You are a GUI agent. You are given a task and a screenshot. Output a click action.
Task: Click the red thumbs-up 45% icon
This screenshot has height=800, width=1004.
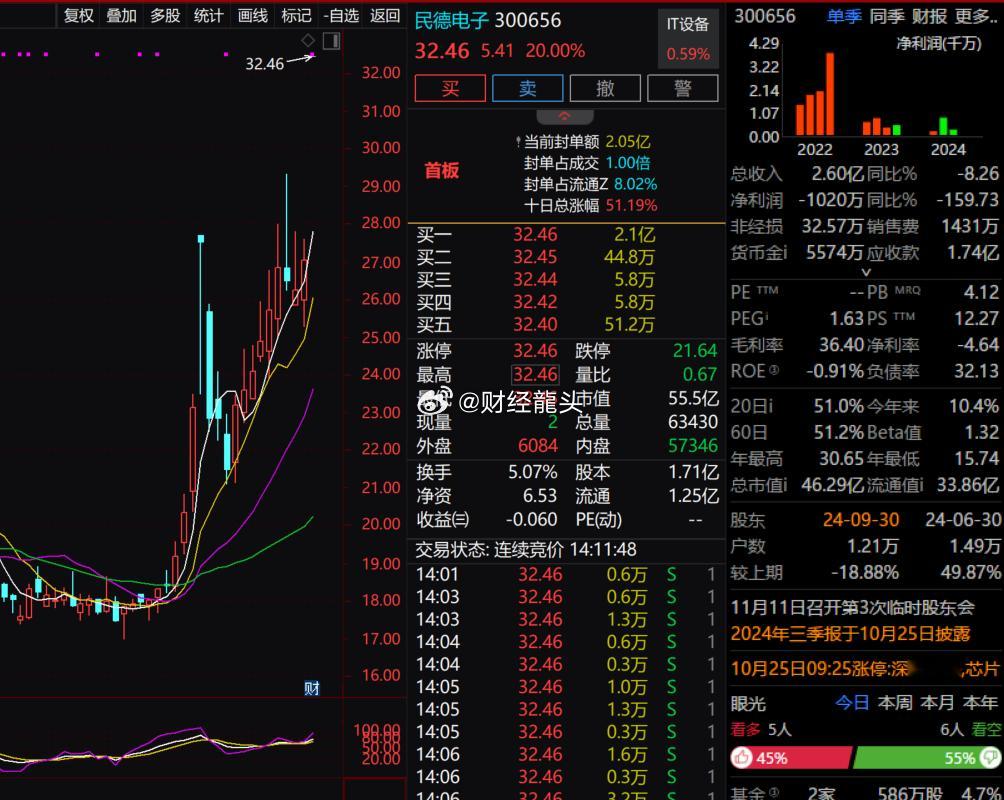pyautogui.click(x=741, y=758)
